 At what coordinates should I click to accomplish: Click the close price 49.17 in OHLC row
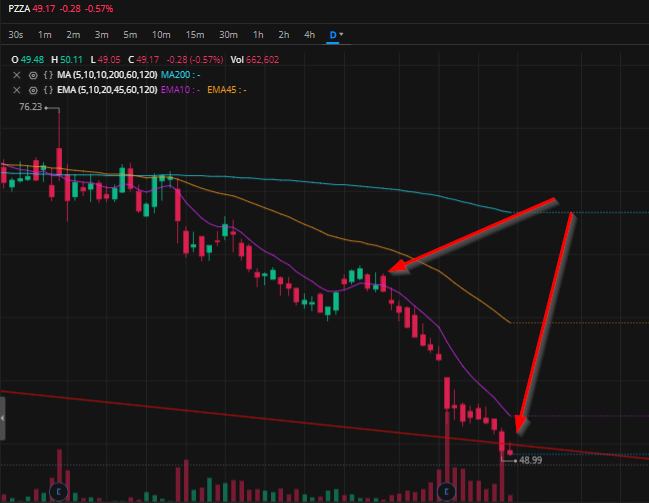[148, 60]
